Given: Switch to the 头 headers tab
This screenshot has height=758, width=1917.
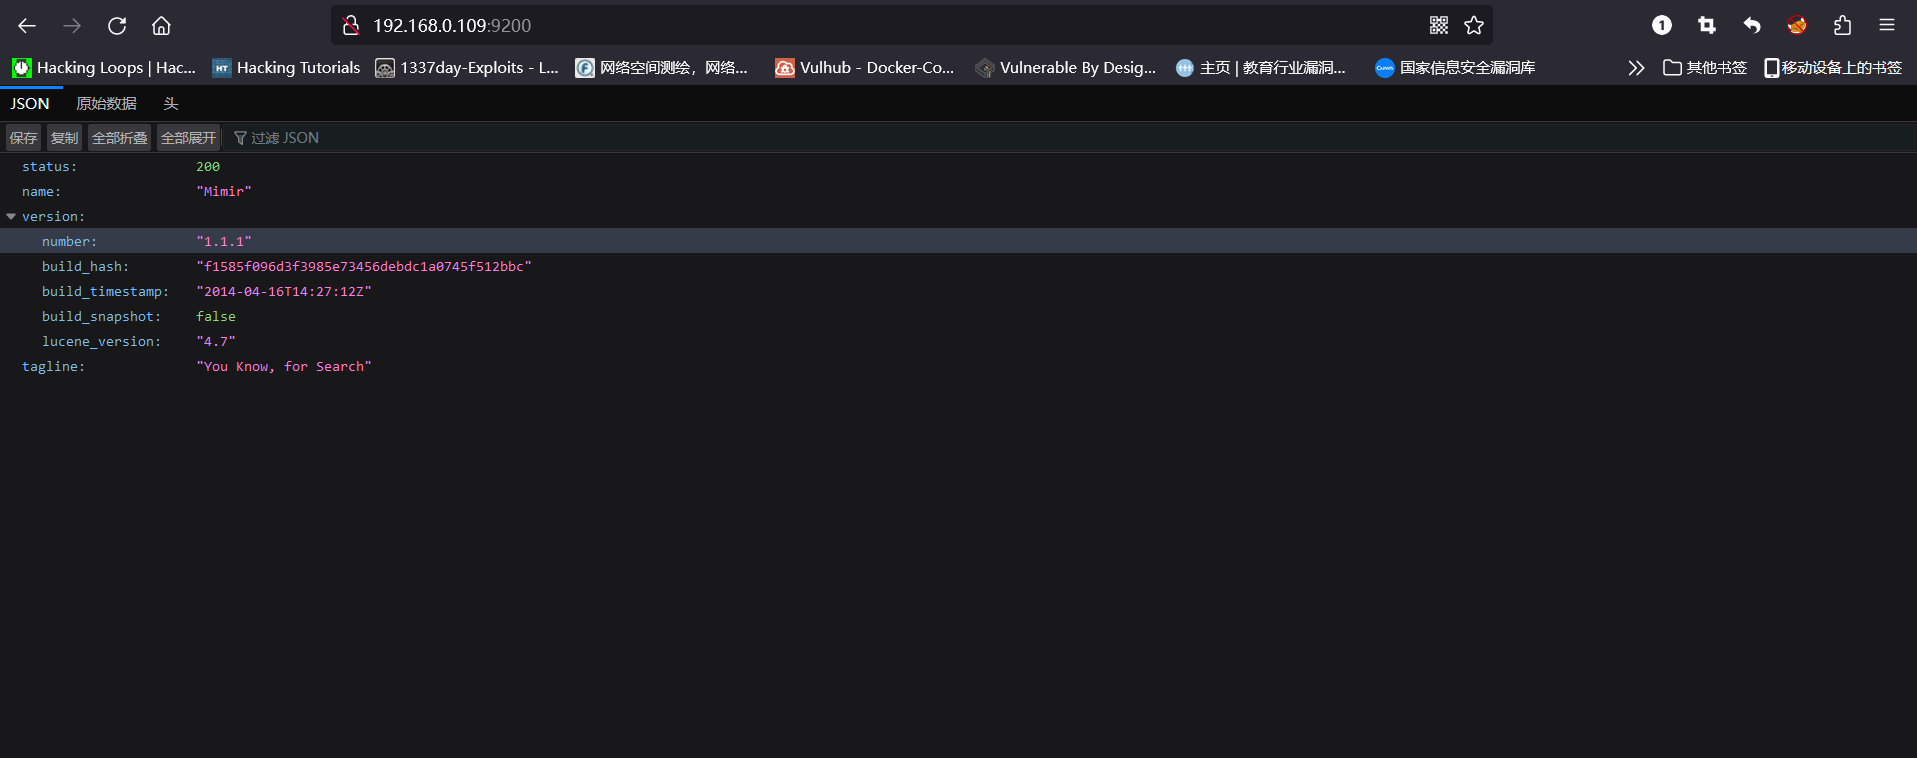Looking at the screenshot, I should (171, 104).
